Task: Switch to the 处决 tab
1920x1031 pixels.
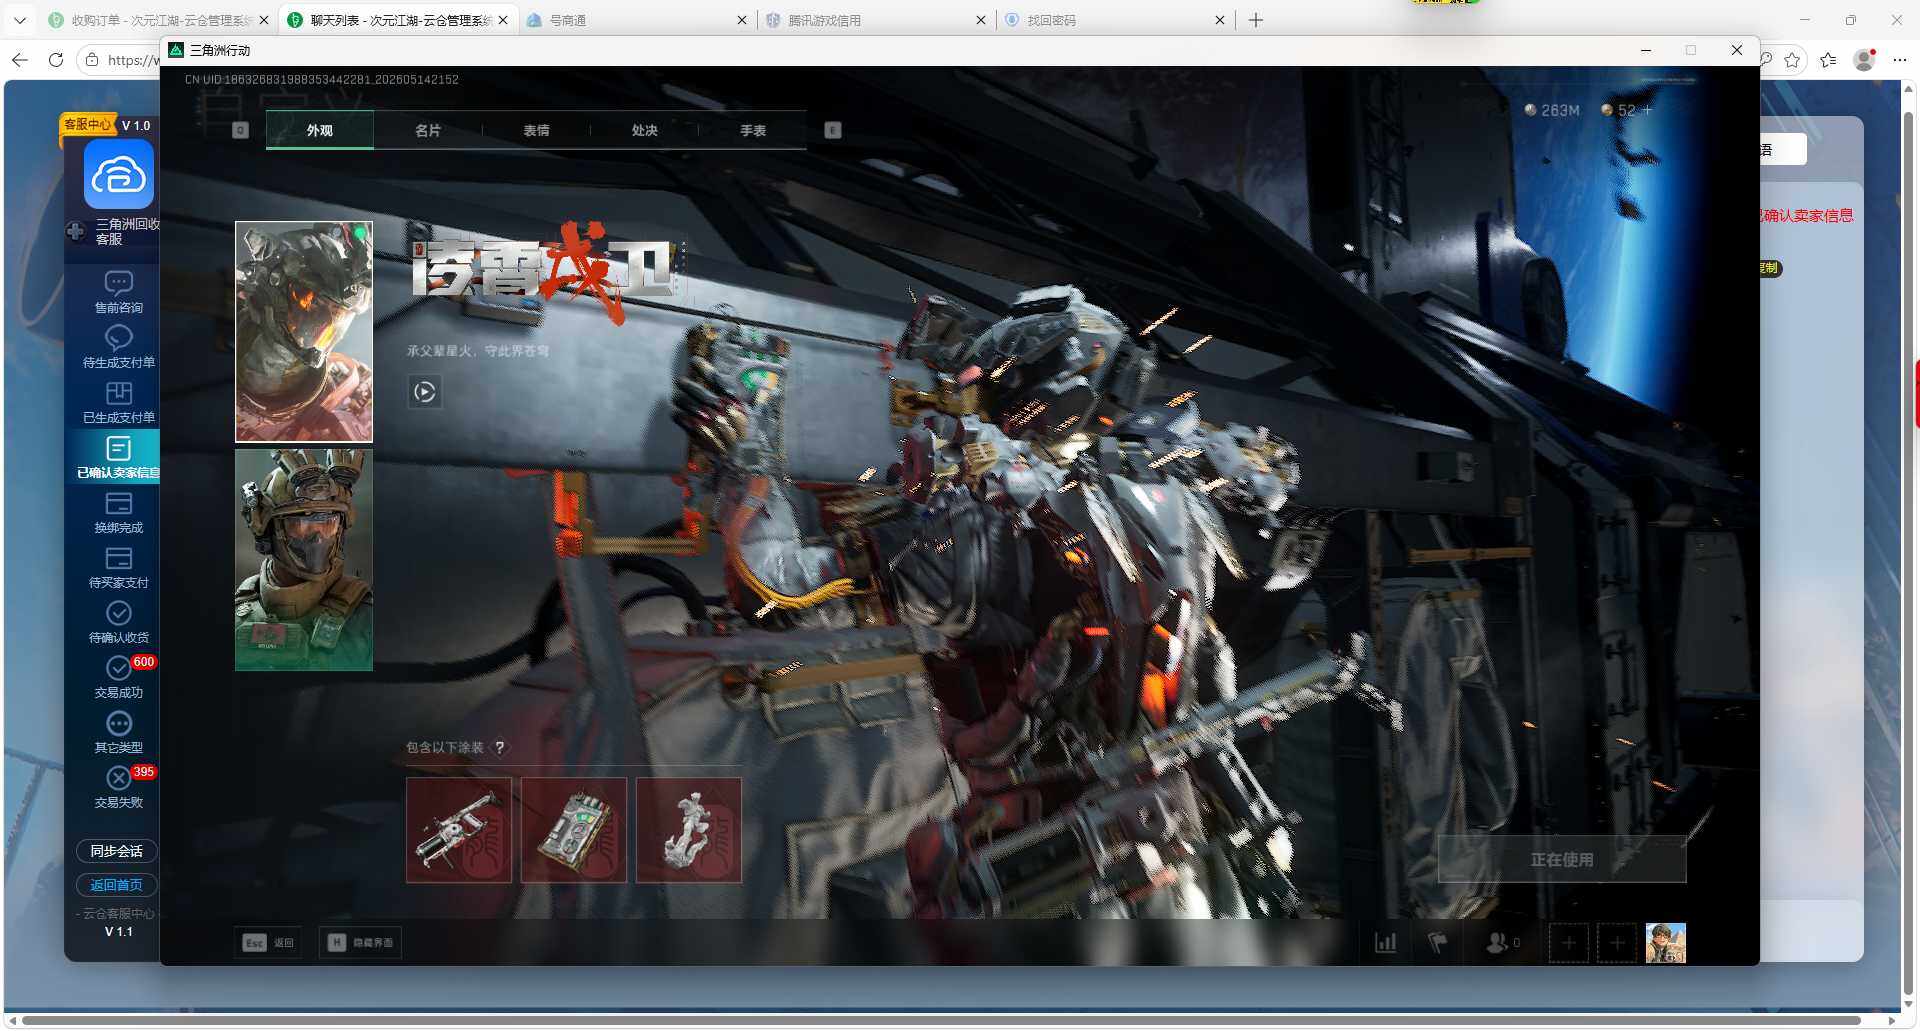Action: 645,130
